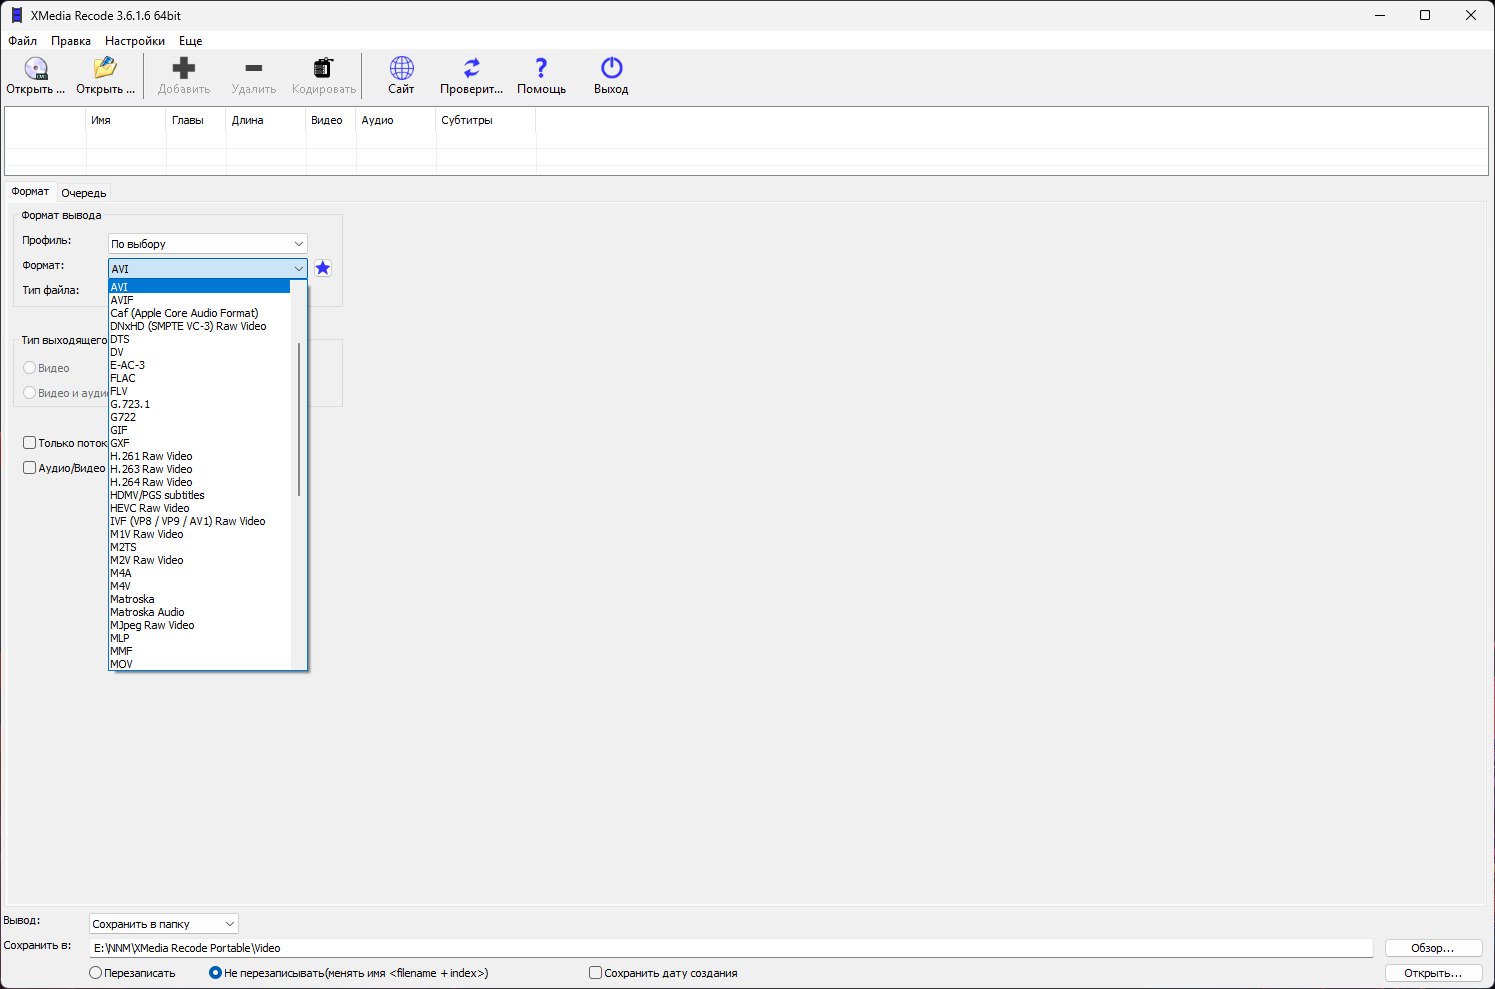
Task: Select the Видео radio button
Action: pyautogui.click(x=30, y=368)
